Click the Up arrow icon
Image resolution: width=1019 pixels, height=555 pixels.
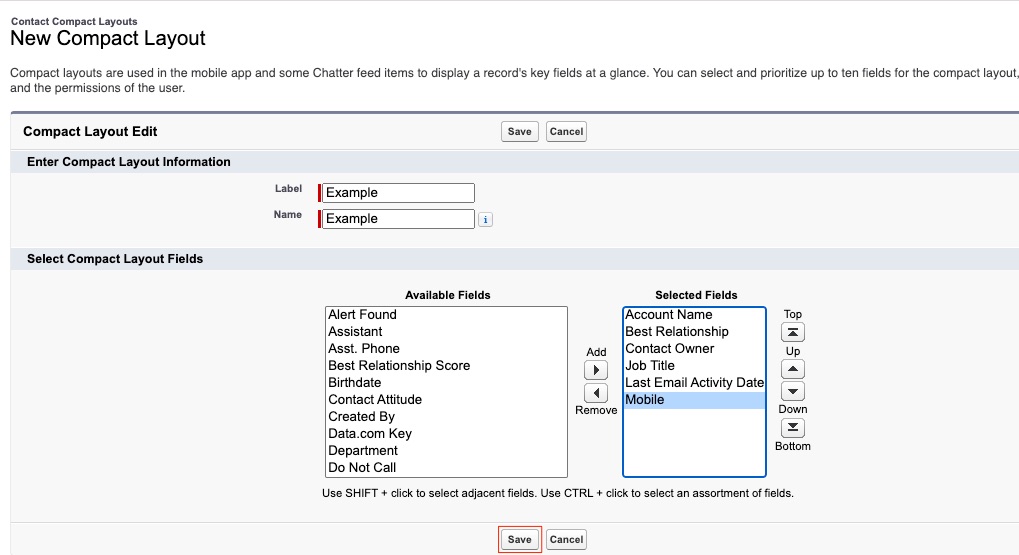coord(792,369)
